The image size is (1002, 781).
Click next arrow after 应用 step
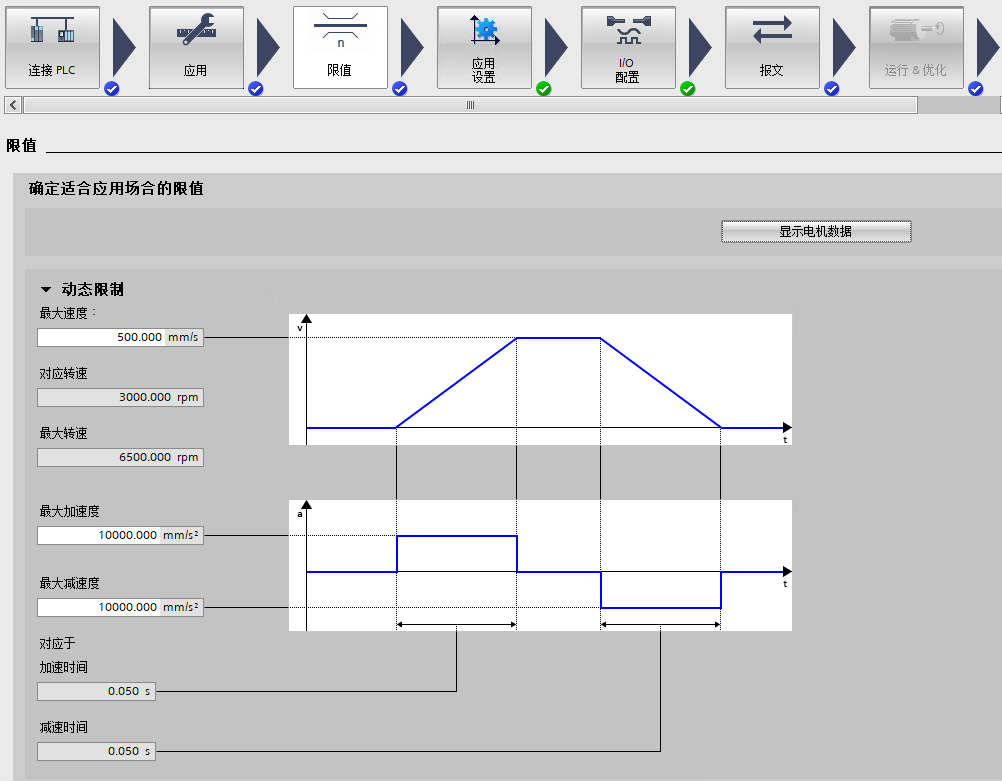tap(268, 47)
